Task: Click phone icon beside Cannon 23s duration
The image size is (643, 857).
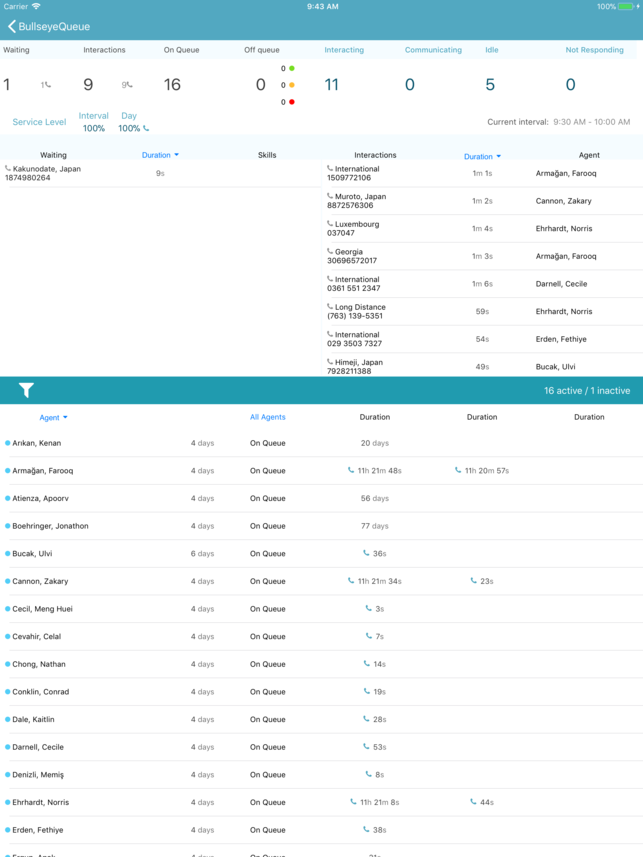Action: (x=474, y=580)
